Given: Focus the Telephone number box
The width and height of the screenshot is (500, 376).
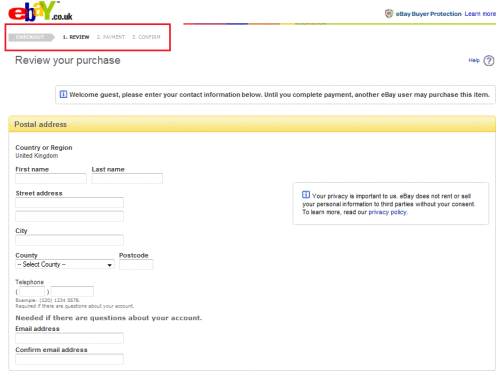Looking at the screenshot, I should point(72,292).
